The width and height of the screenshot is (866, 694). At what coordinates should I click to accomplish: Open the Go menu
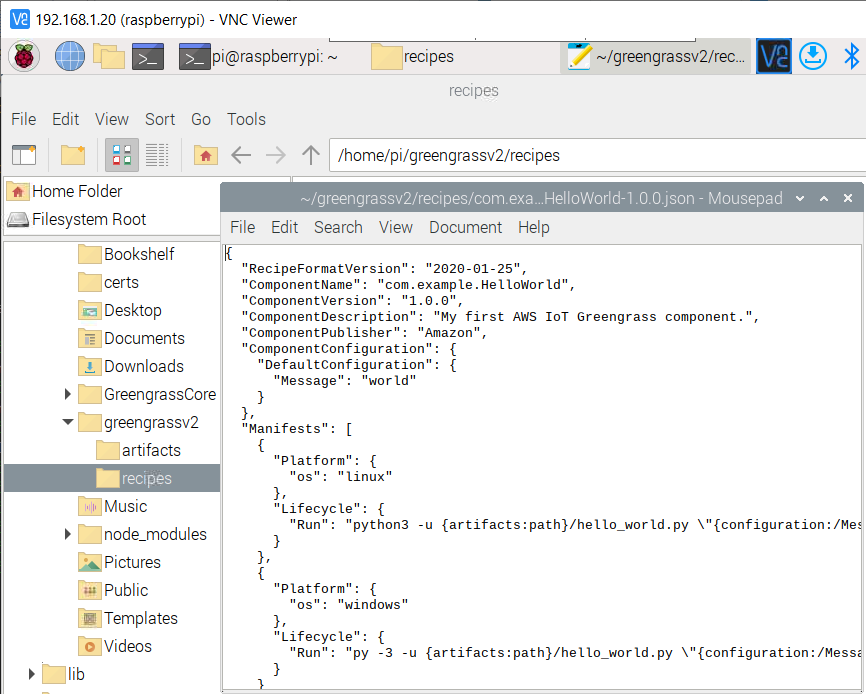(x=201, y=119)
